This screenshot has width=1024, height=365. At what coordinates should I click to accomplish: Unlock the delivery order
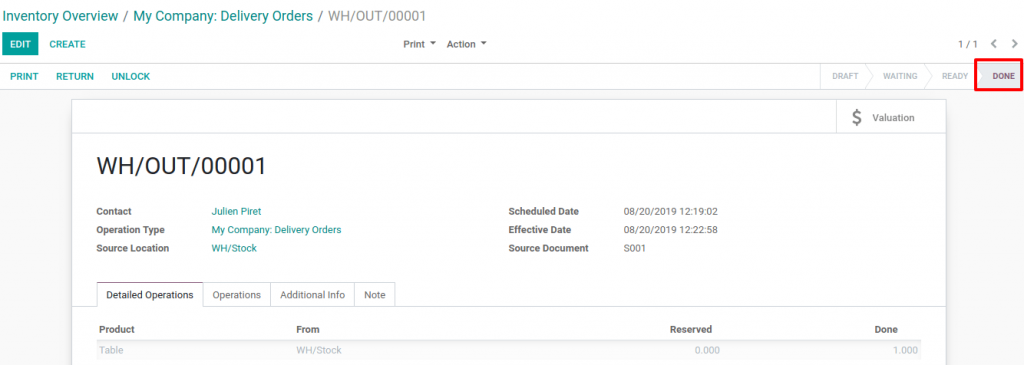pos(131,76)
